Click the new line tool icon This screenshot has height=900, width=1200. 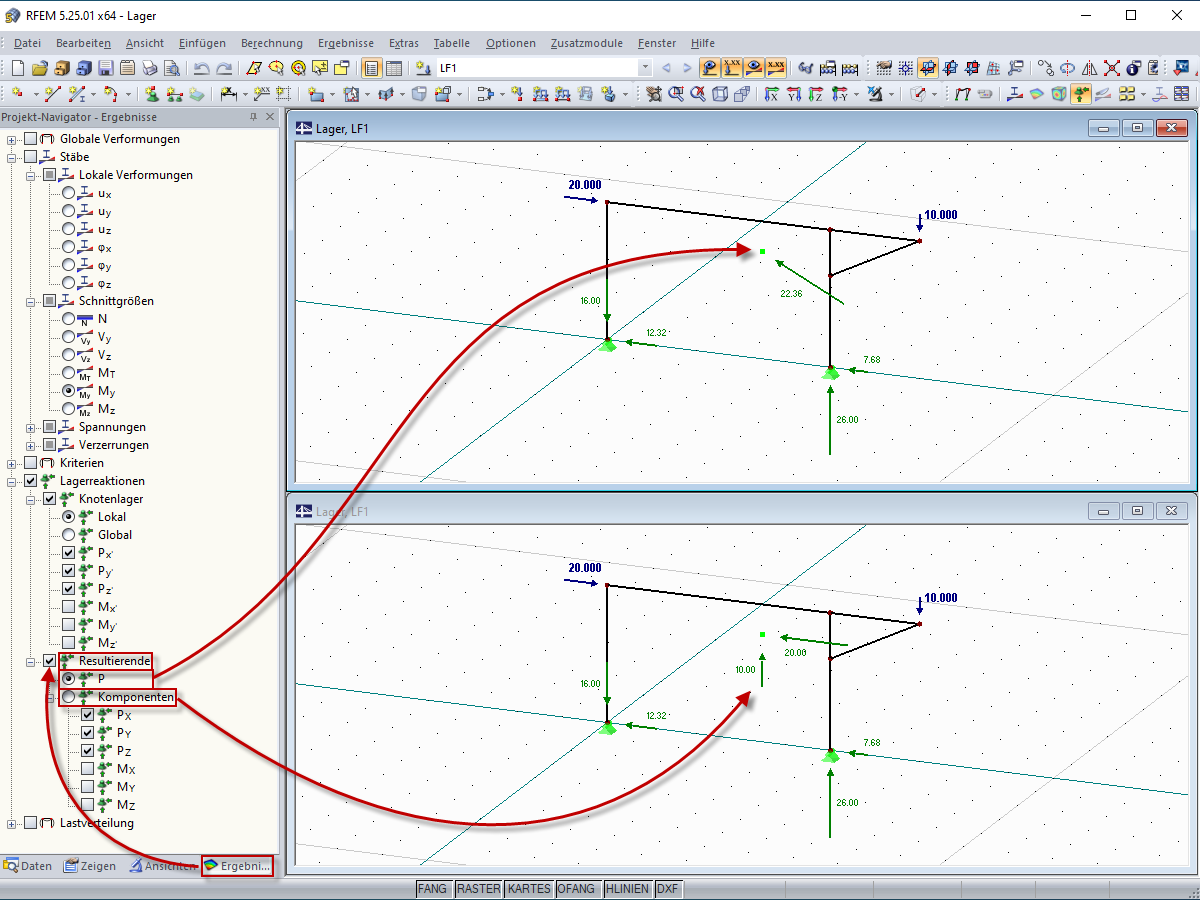tap(52, 93)
